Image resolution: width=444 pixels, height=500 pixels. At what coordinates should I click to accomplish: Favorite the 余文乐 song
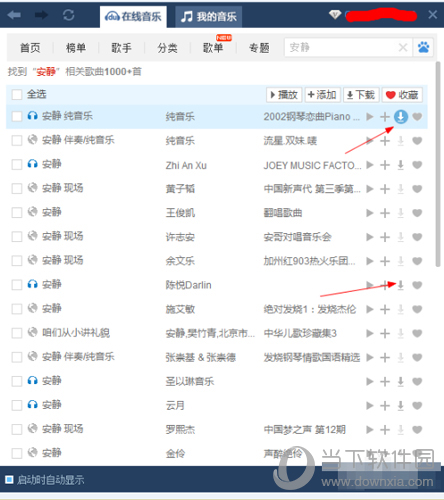(x=417, y=261)
